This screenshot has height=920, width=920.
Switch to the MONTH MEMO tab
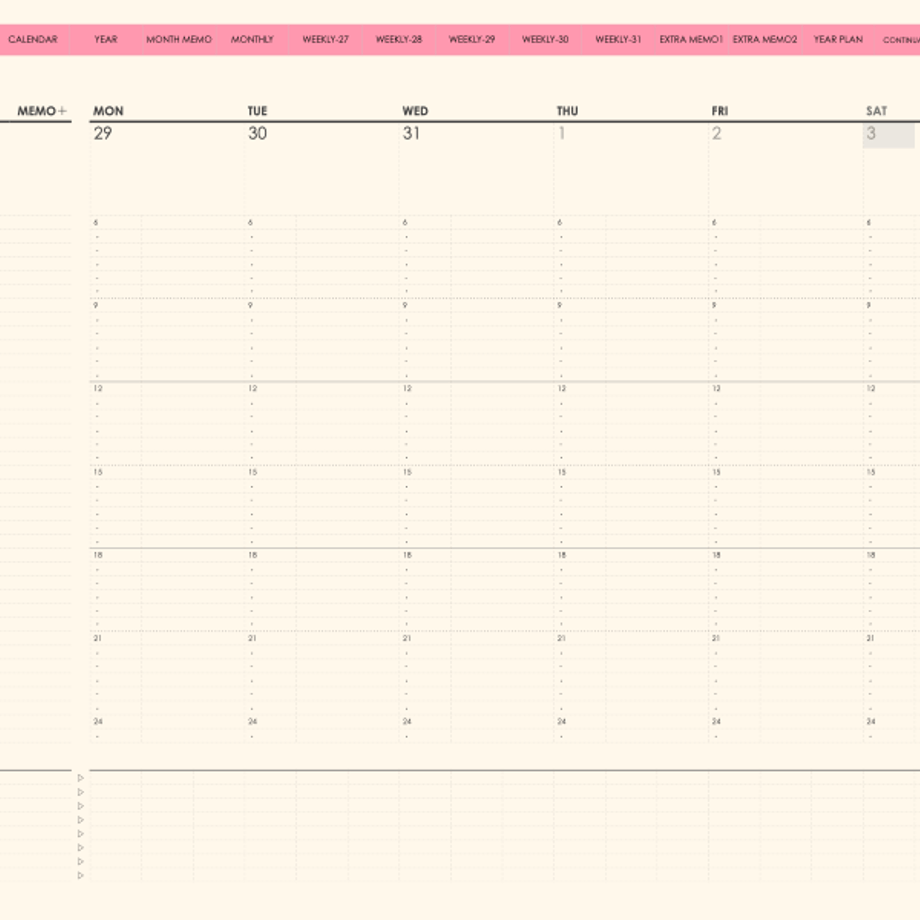point(179,39)
